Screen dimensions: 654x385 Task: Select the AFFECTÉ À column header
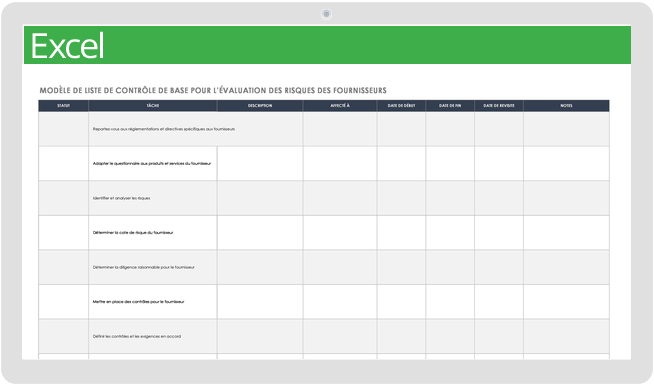(340, 106)
